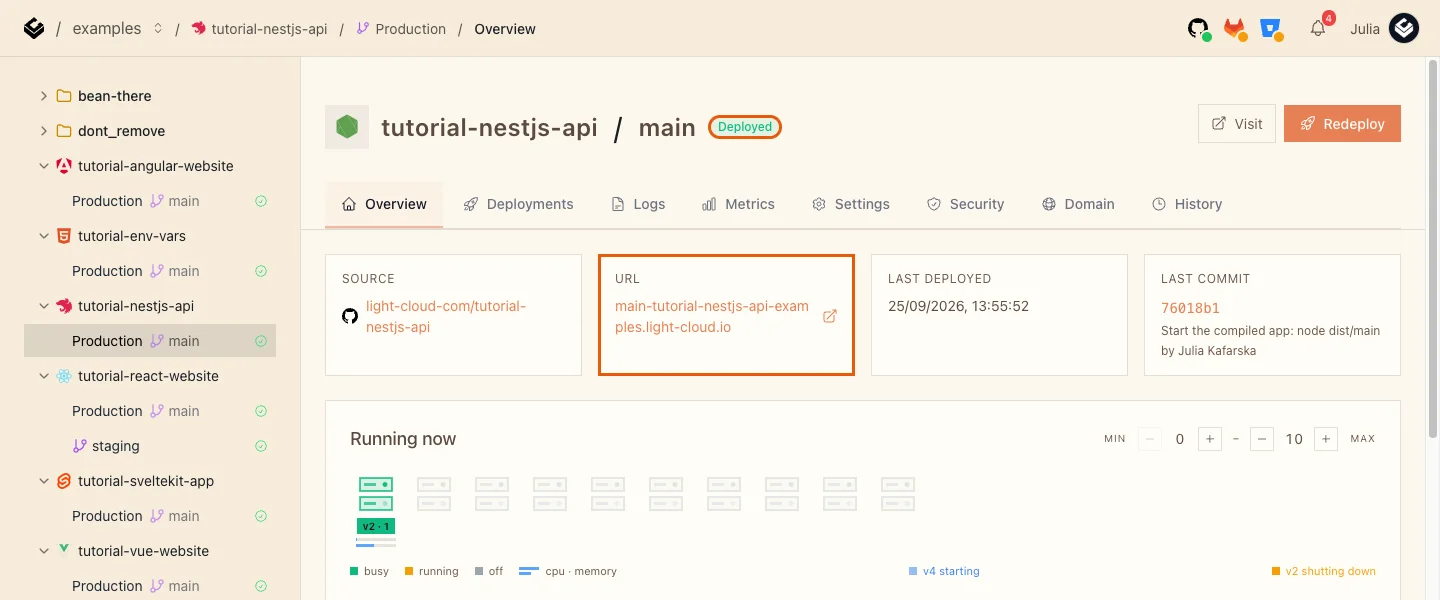
Task: Collapse the tutorial-sveltekit-app project
Action: point(43,481)
